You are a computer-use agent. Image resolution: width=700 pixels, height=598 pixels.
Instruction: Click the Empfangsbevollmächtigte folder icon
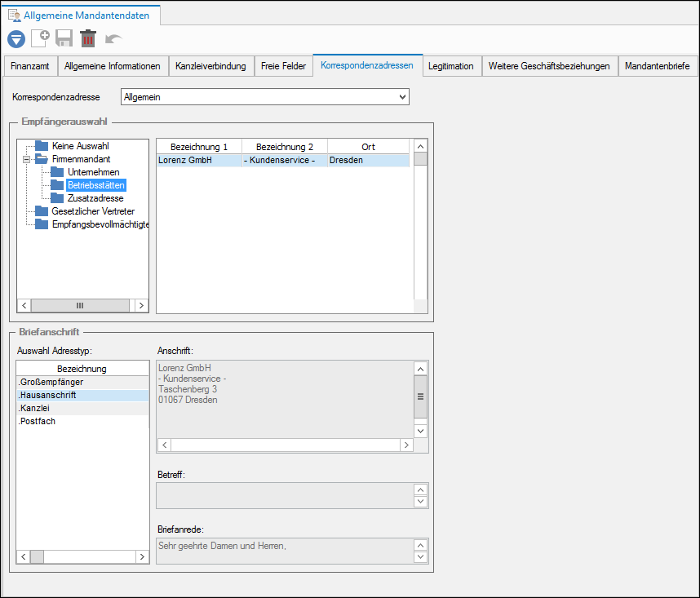[42, 224]
